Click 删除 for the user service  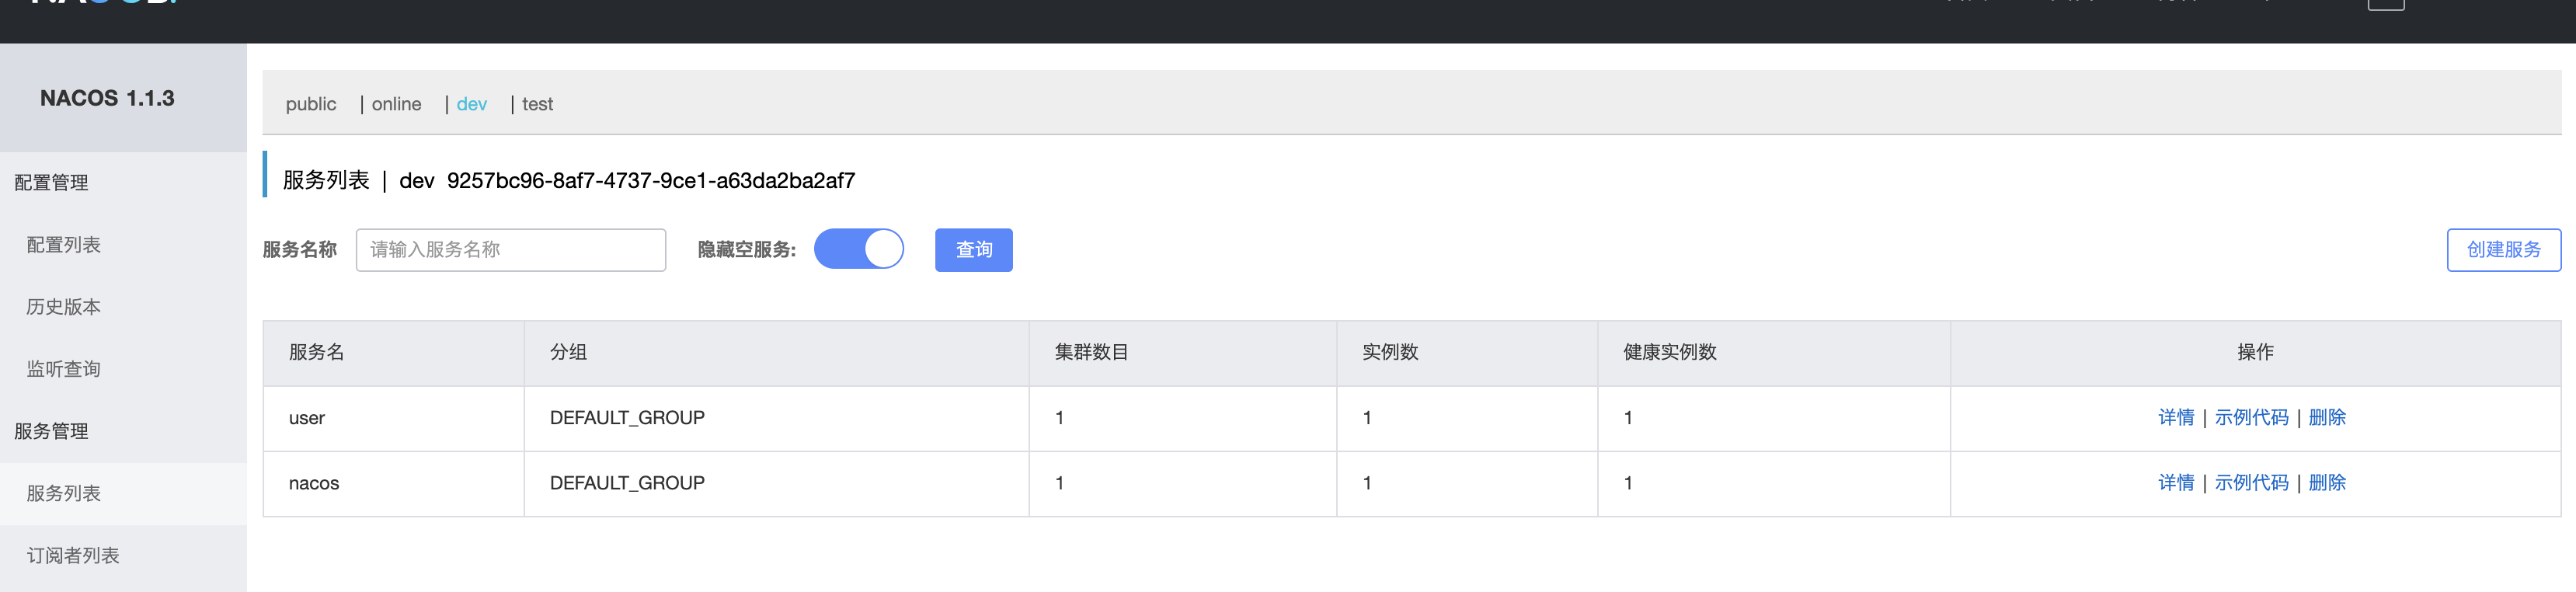tap(2327, 418)
